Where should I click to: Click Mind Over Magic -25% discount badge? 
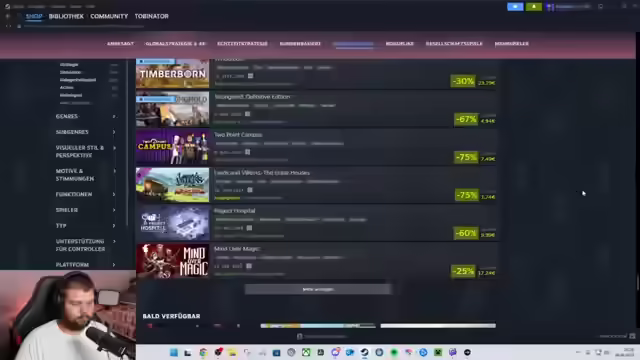click(463, 271)
